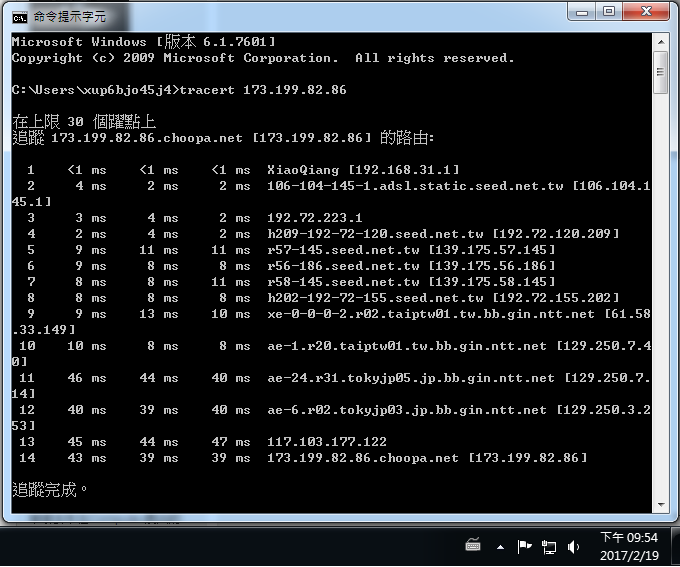
Task: Show hidden system tray icons
Action: click(500, 547)
